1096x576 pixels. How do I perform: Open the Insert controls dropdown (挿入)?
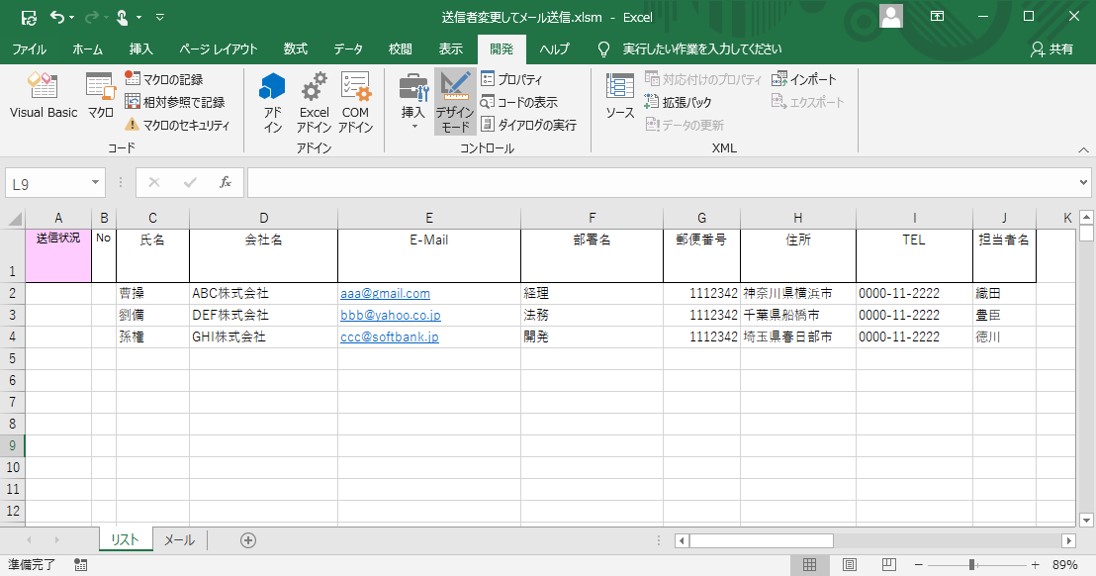[413, 102]
